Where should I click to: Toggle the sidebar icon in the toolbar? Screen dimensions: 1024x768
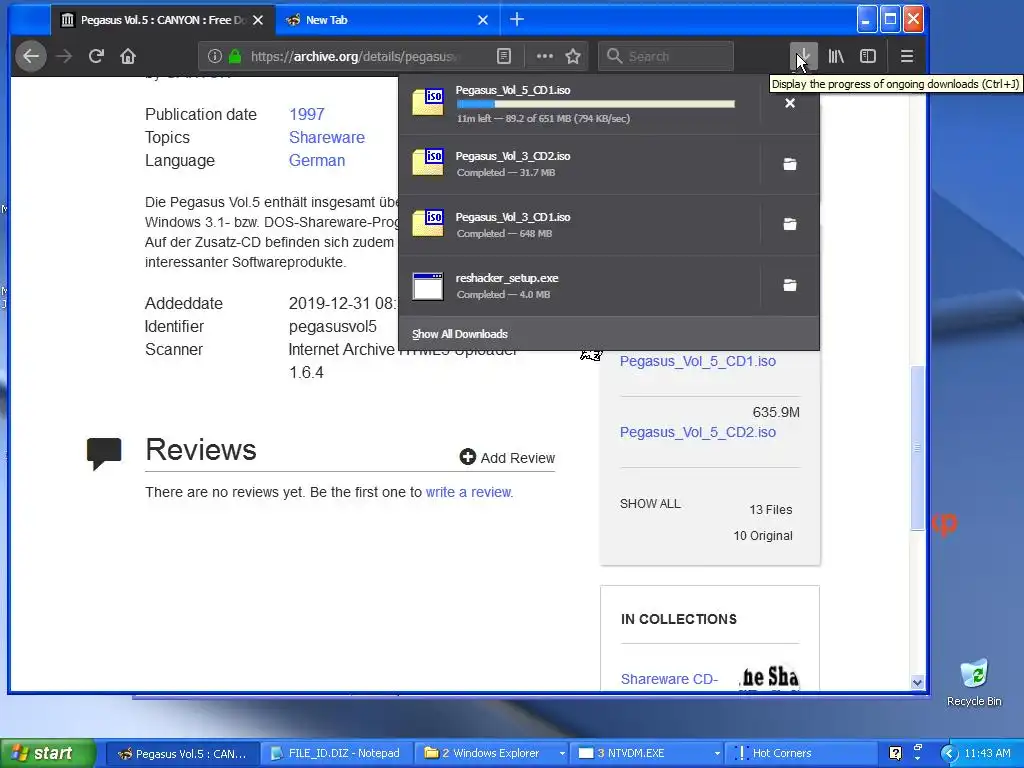[868, 56]
